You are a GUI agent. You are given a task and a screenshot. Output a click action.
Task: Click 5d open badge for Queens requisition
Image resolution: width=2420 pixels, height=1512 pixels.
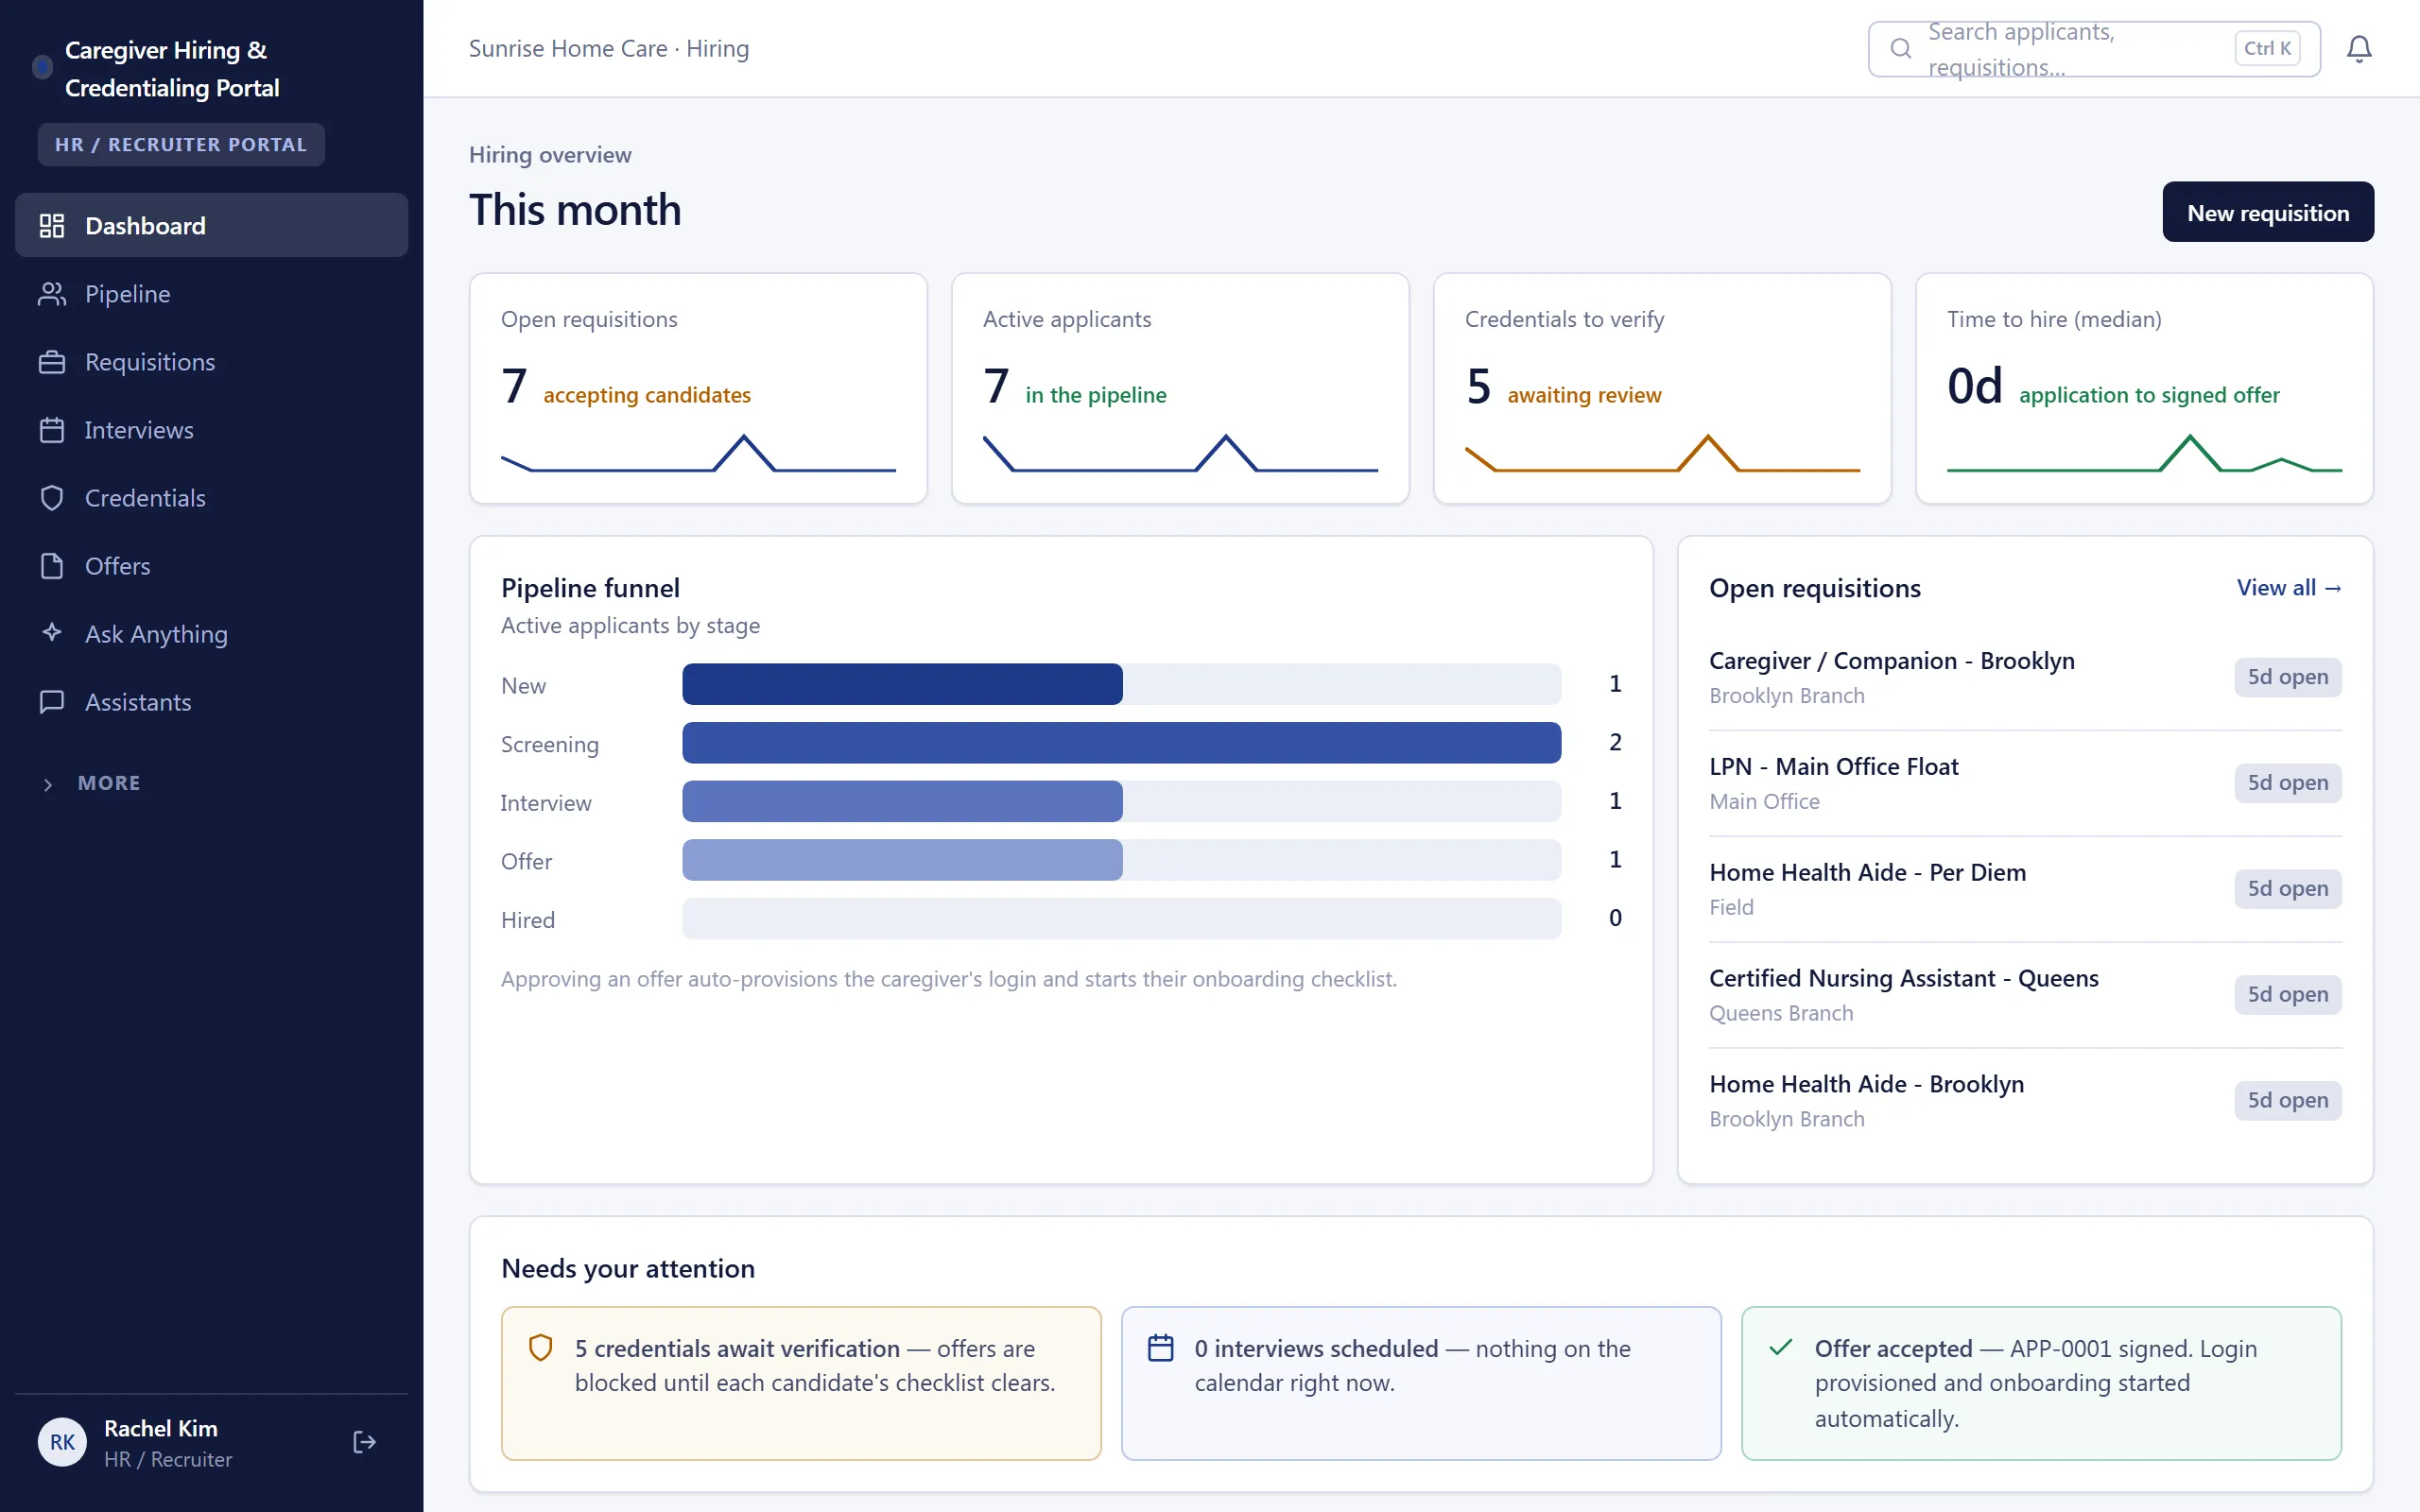tap(2288, 994)
